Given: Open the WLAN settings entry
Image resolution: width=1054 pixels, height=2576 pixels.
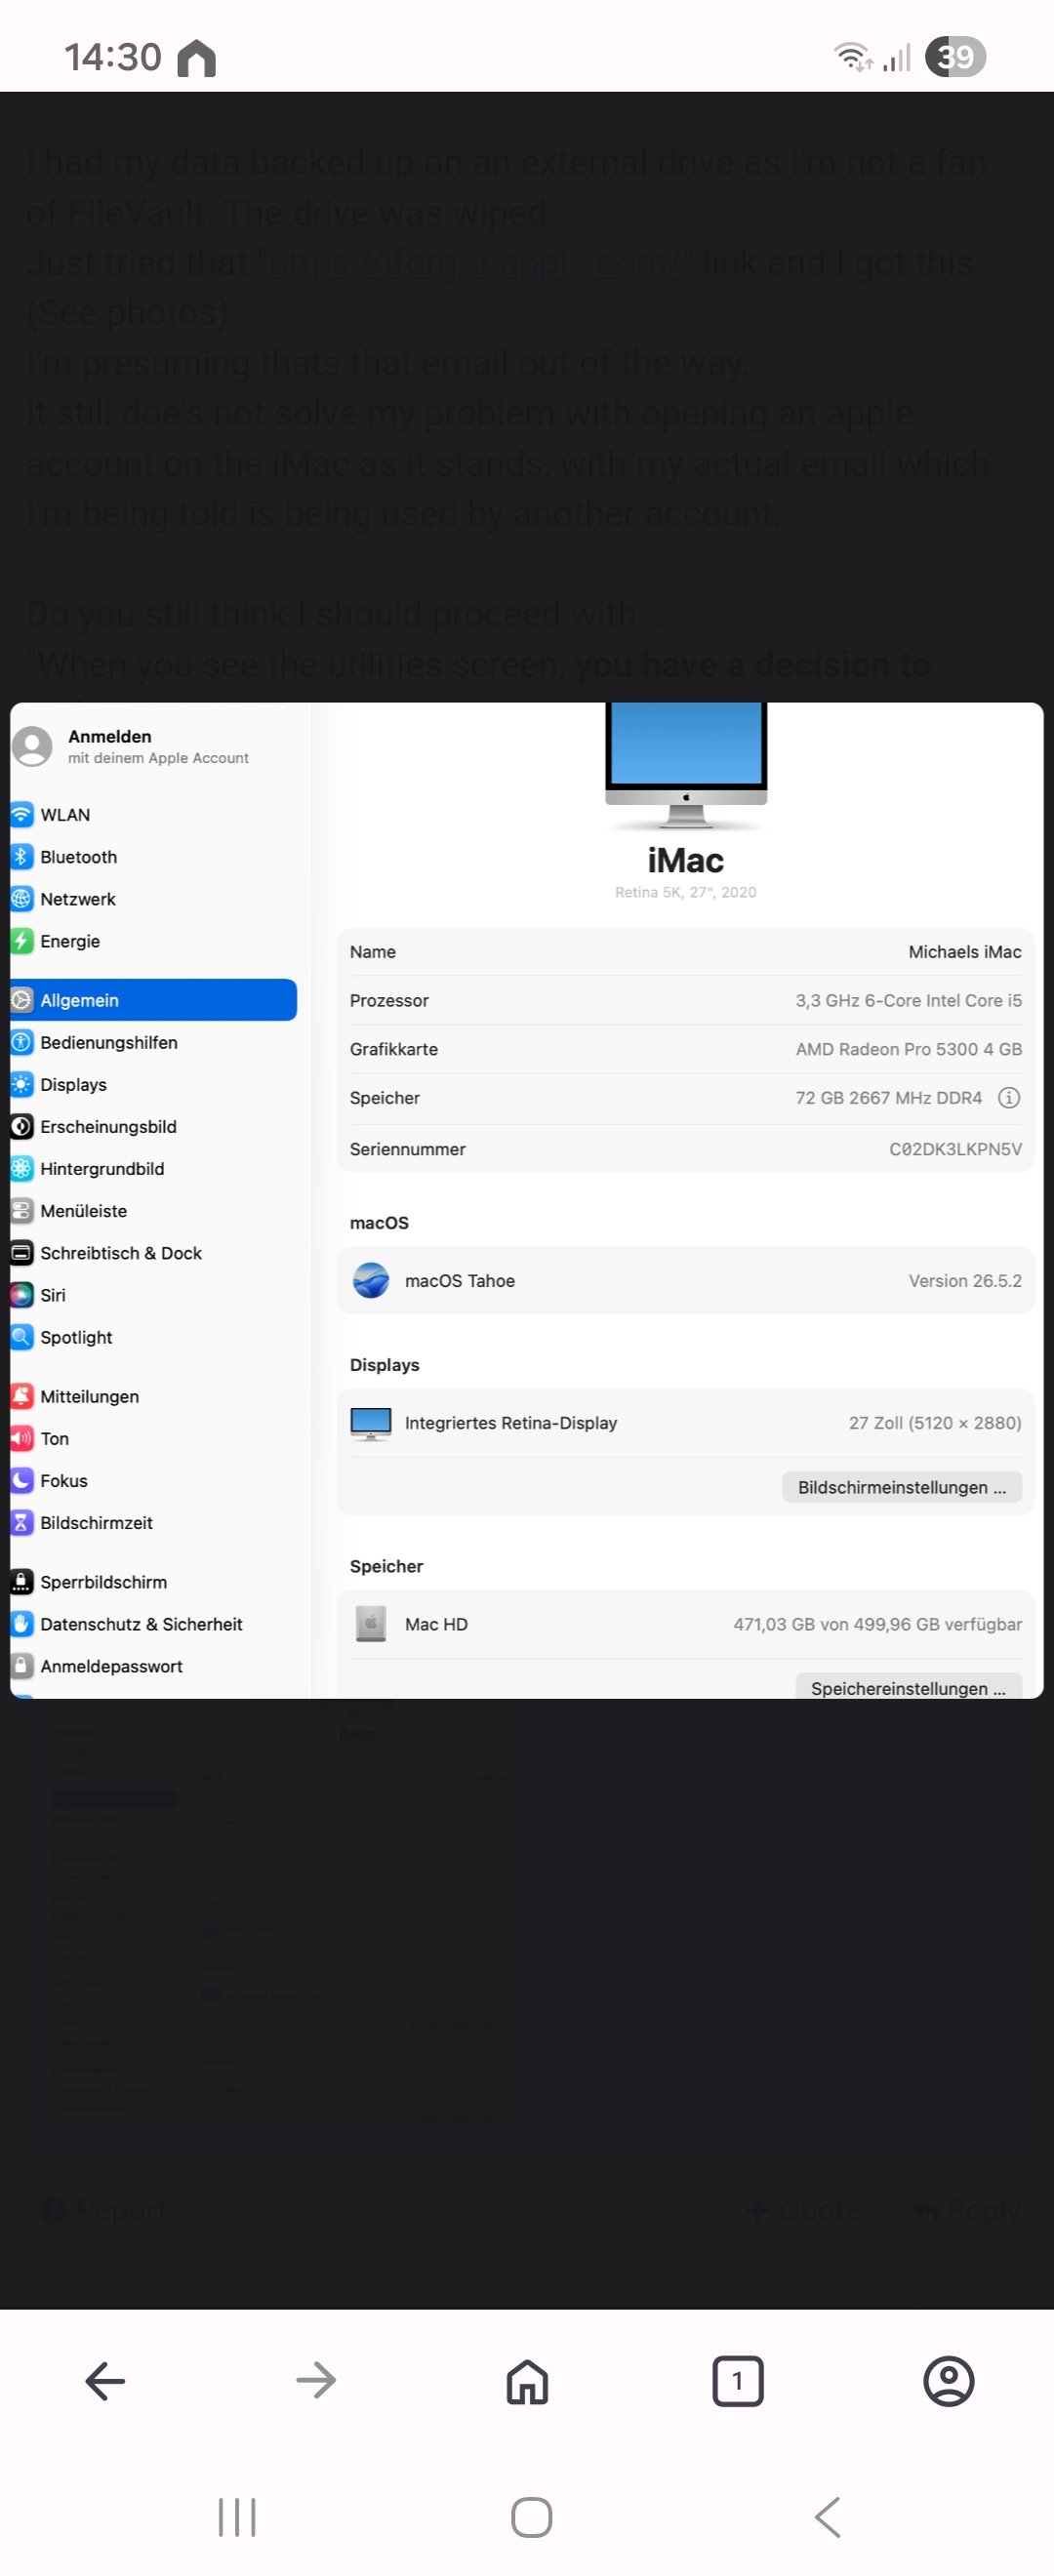Looking at the screenshot, I should tap(153, 814).
